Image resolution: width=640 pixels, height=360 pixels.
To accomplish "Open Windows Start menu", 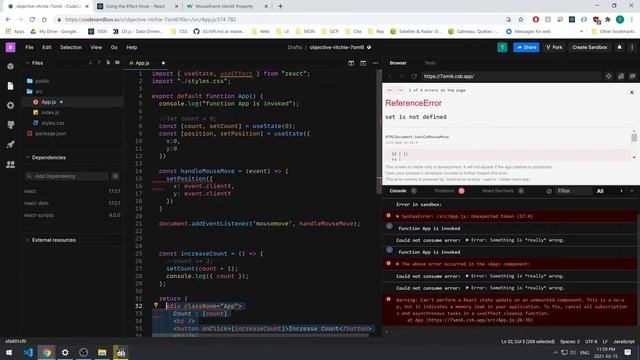I will (x=9, y=352).
